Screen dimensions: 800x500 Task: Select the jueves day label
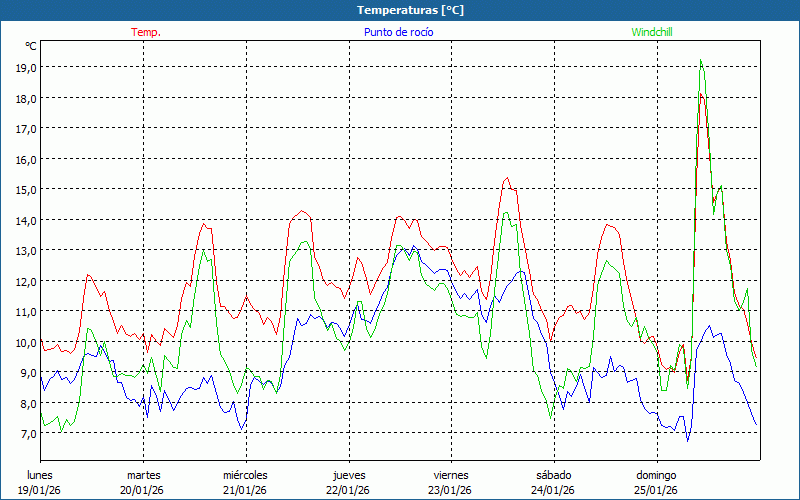point(348,475)
